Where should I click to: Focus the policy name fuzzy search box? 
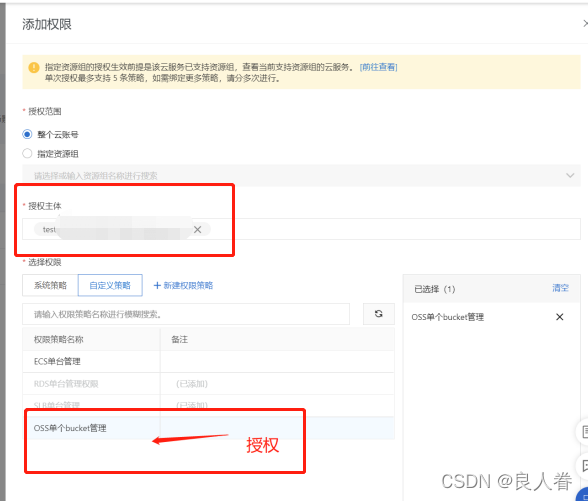[186, 314]
